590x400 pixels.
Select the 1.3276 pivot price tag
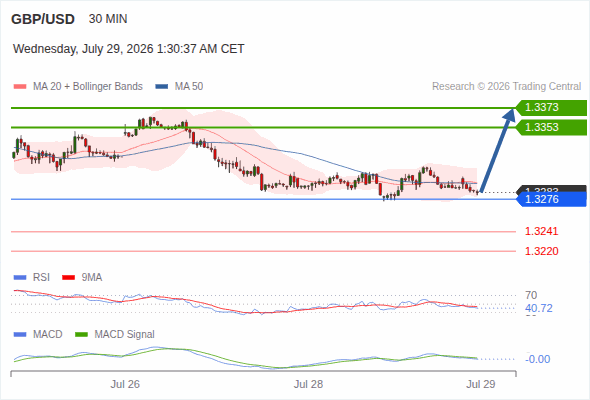tap(551, 199)
